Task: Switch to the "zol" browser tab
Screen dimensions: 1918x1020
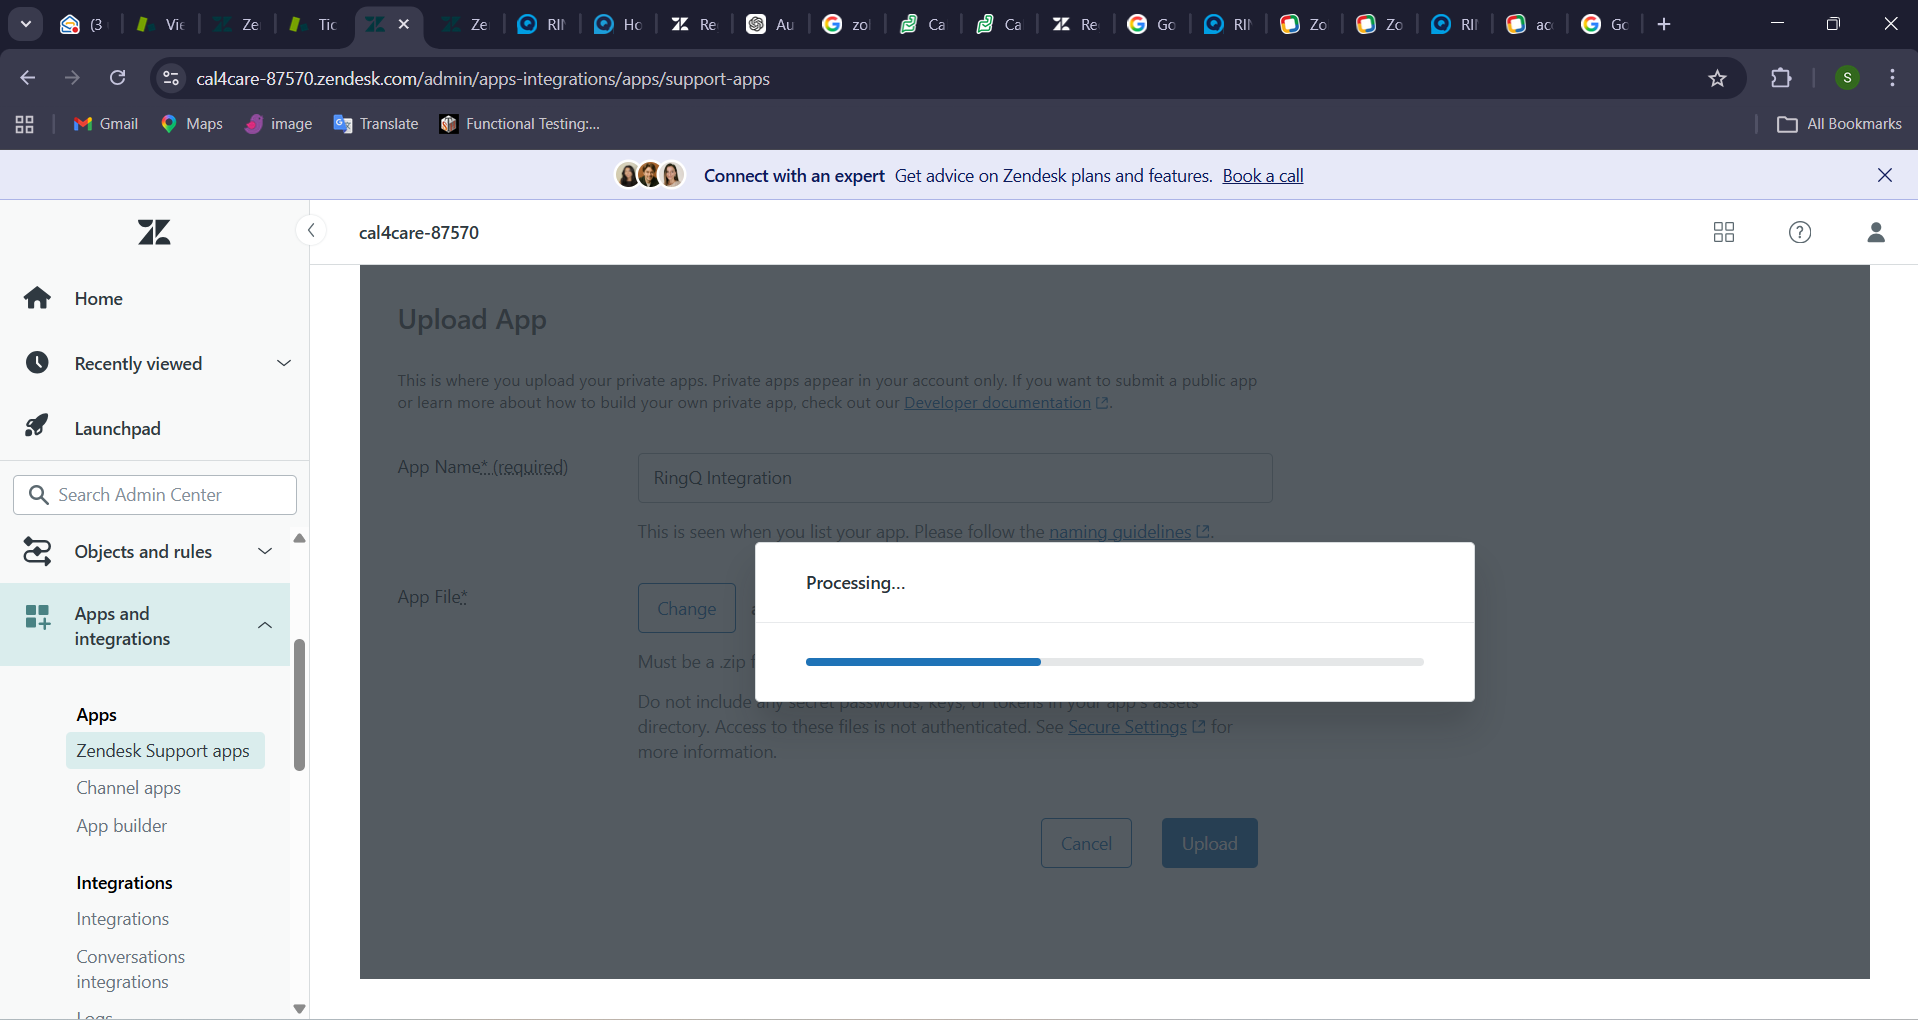Action: pyautogui.click(x=847, y=24)
